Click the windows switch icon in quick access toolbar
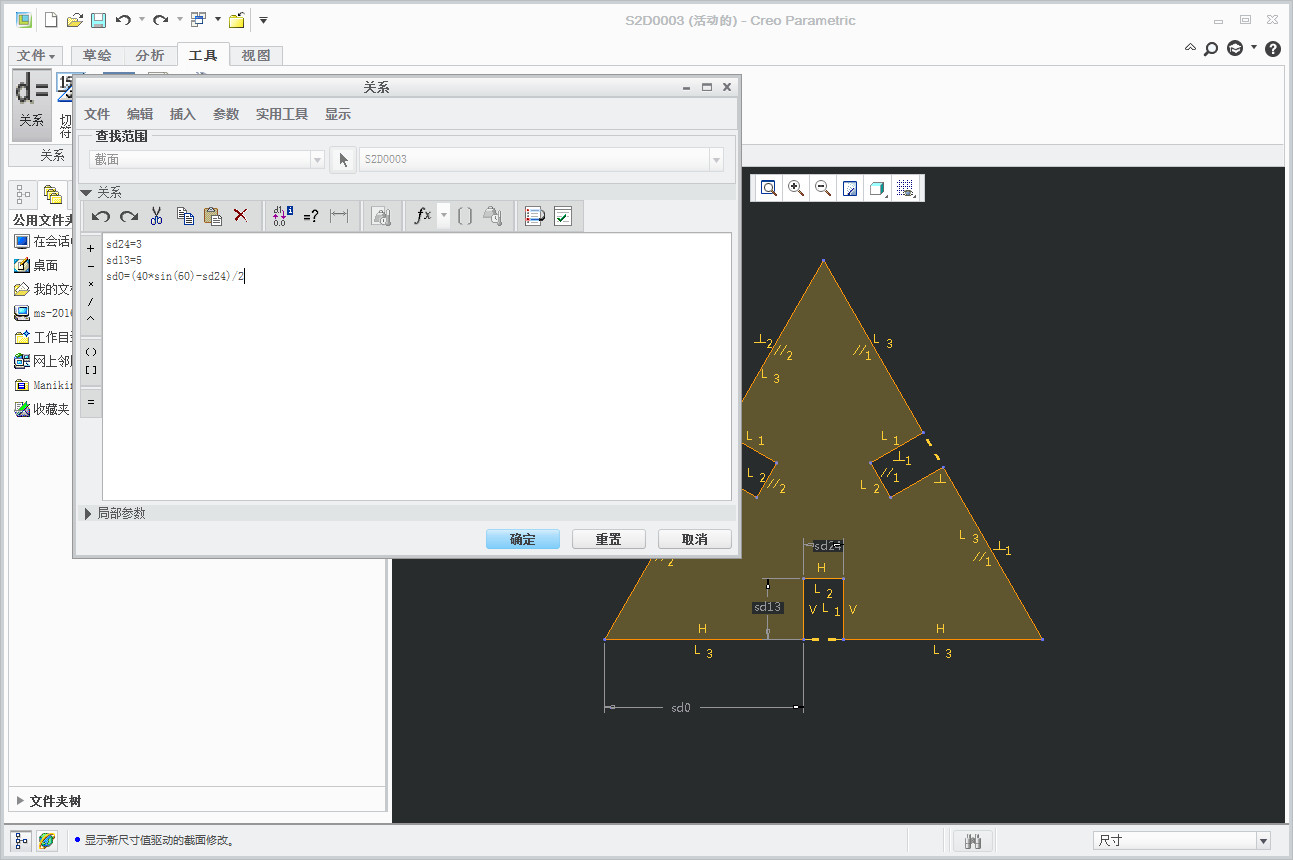1293x860 pixels. (x=198, y=20)
